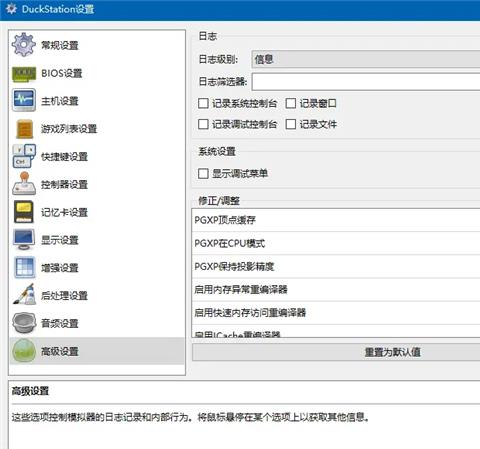Click the 重置为默认值 button
Image resolution: width=480 pixels, height=449 pixels.
click(336, 352)
